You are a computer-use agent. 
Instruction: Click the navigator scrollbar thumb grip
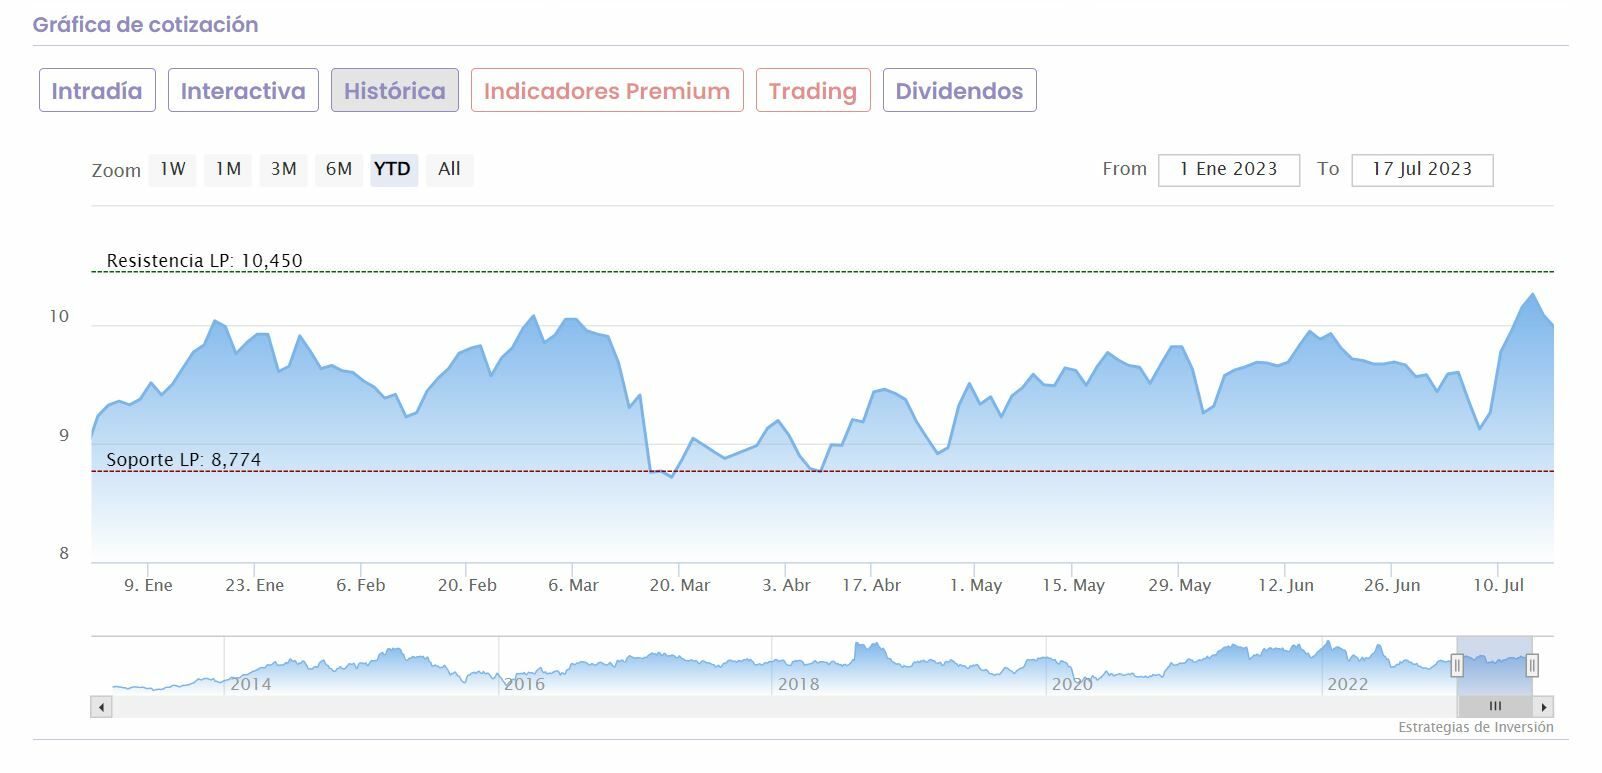(1495, 706)
